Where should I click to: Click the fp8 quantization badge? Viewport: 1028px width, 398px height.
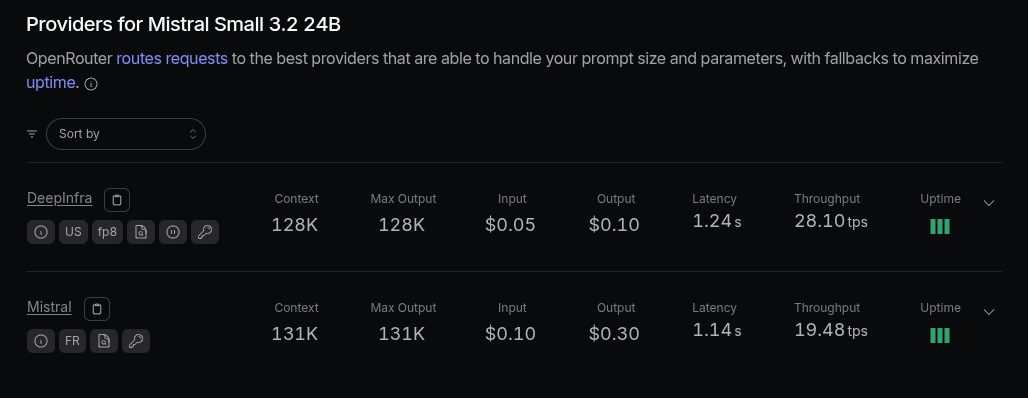108,232
